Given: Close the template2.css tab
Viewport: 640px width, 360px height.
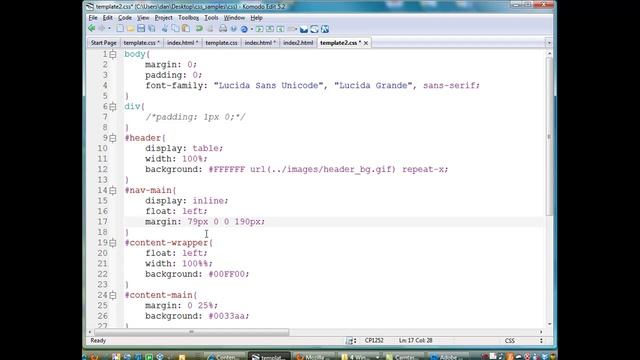Looking at the screenshot, I should click(366, 43).
